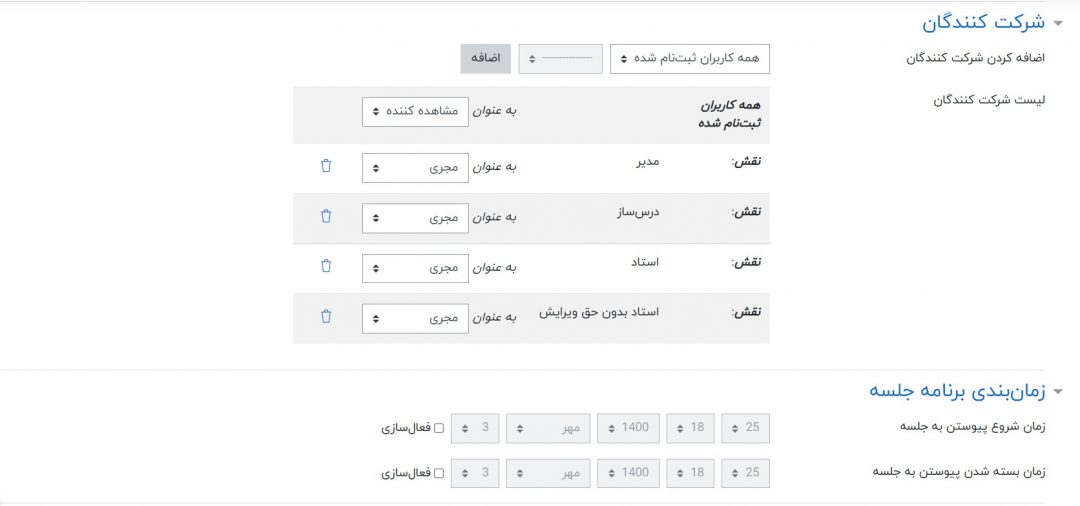Open the مشاهده کننده role dropdown
Image resolution: width=1080 pixels, height=506 pixels.
pos(414,111)
